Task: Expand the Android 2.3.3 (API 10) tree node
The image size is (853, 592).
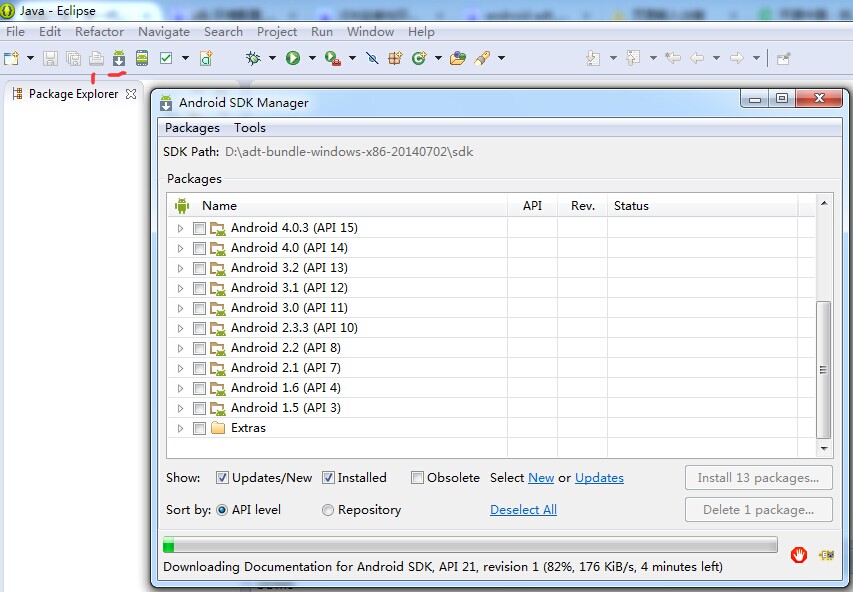Action: pos(180,329)
